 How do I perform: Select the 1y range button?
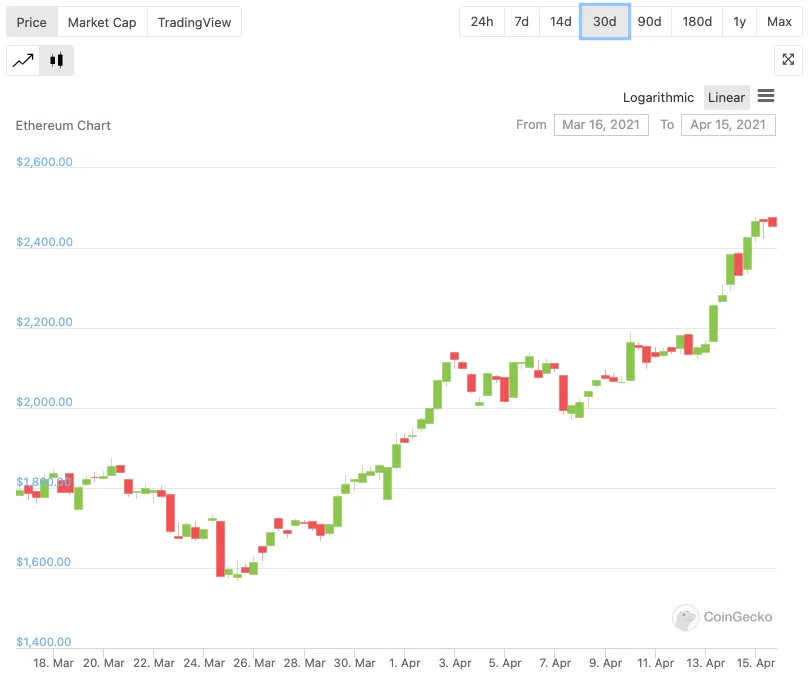pyautogui.click(x=739, y=22)
